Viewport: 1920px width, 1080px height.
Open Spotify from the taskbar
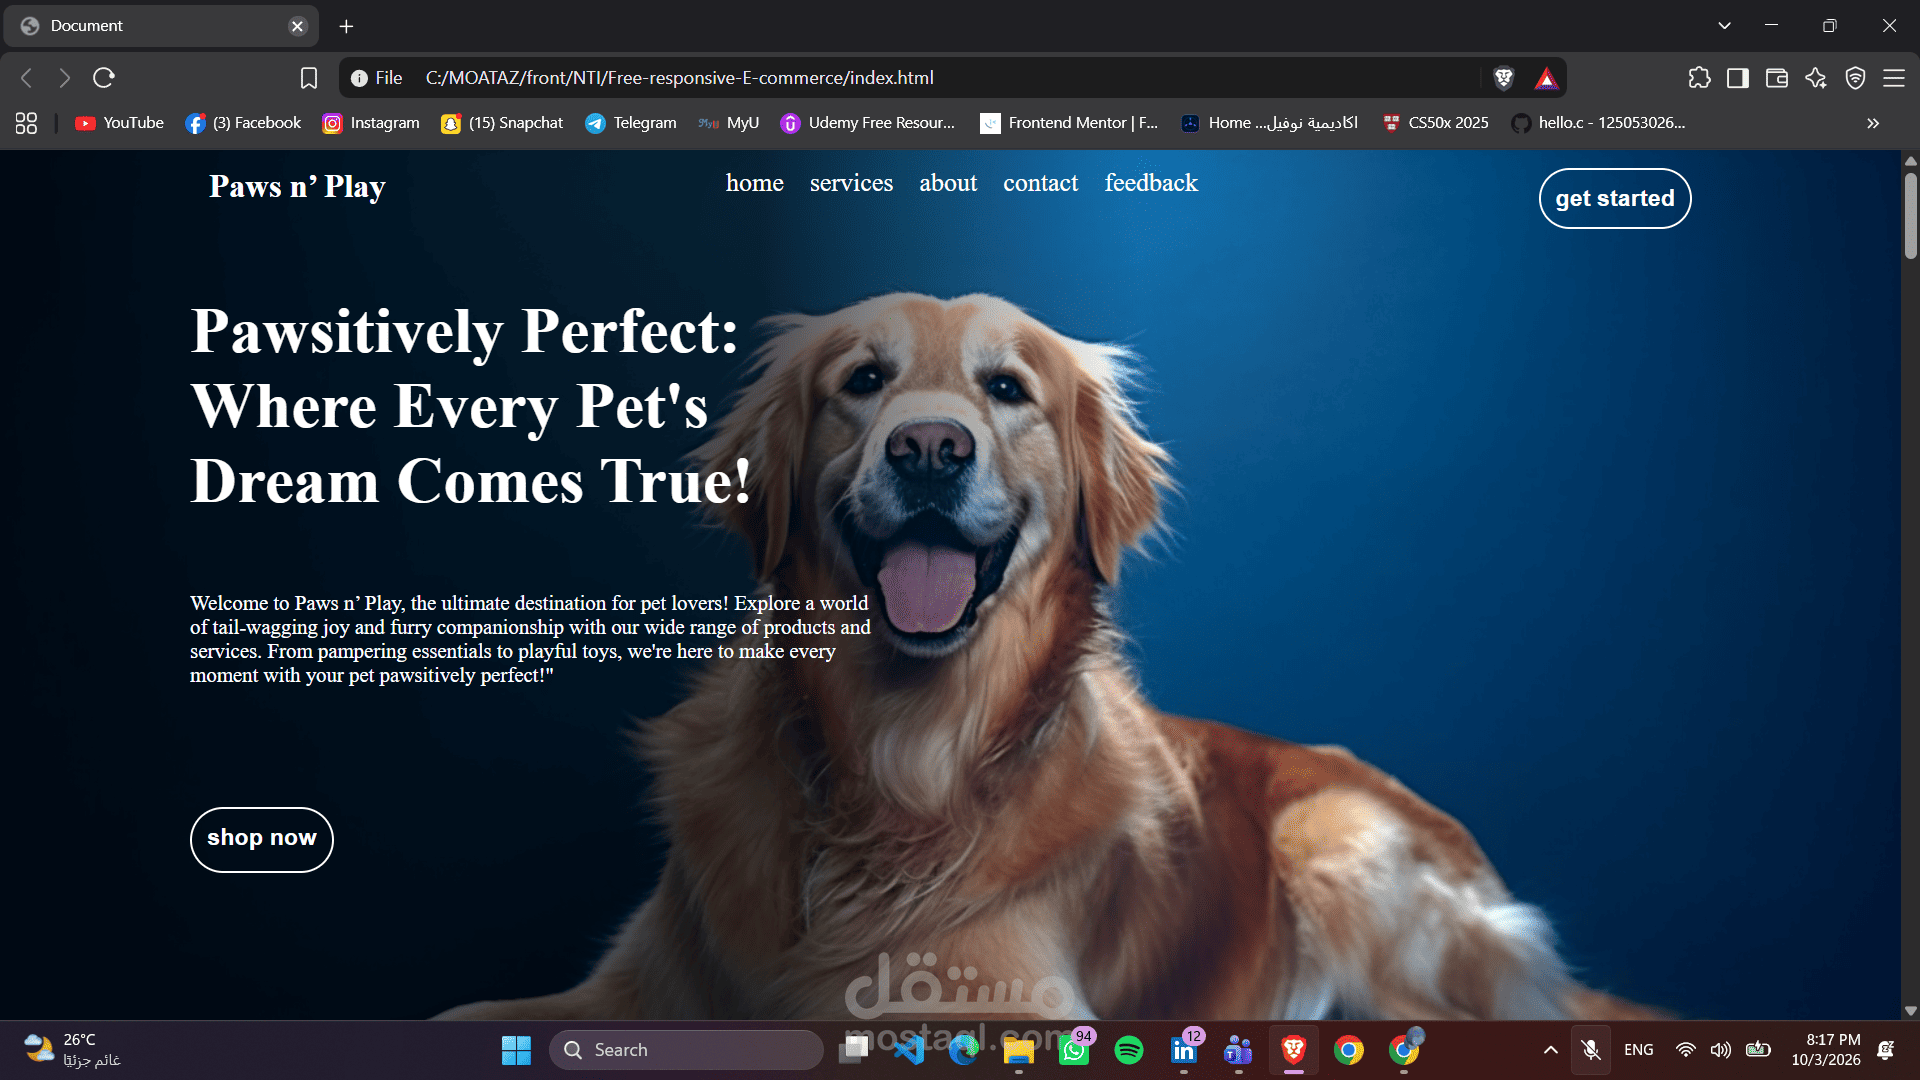click(1129, 1050)
